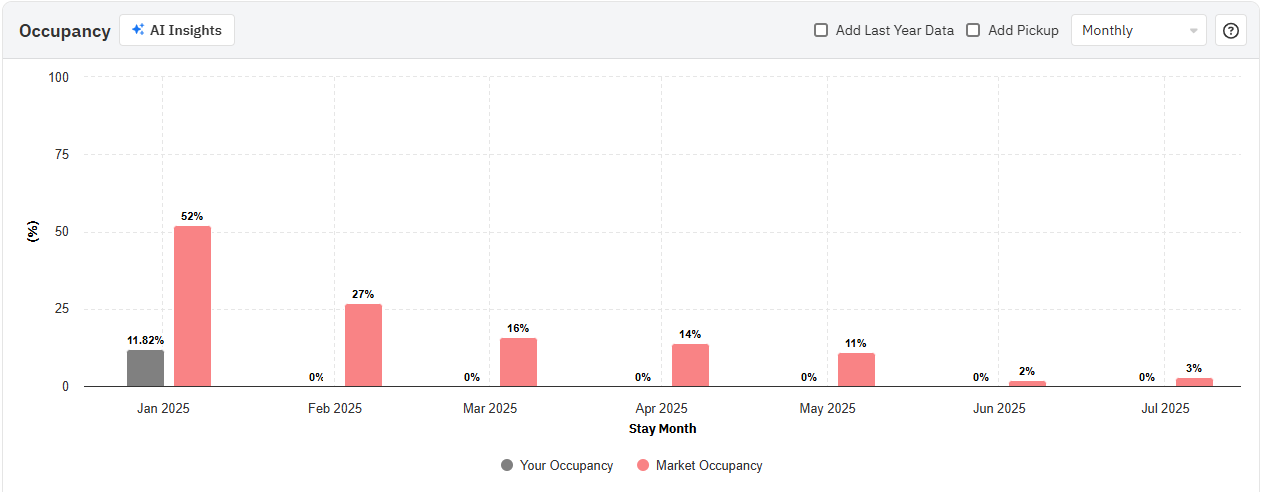Click the Market Occupancy legend label
Image resolution: width=1261 pixels, height=492 pixels.
pyautogui.click(x=709, y=465)
